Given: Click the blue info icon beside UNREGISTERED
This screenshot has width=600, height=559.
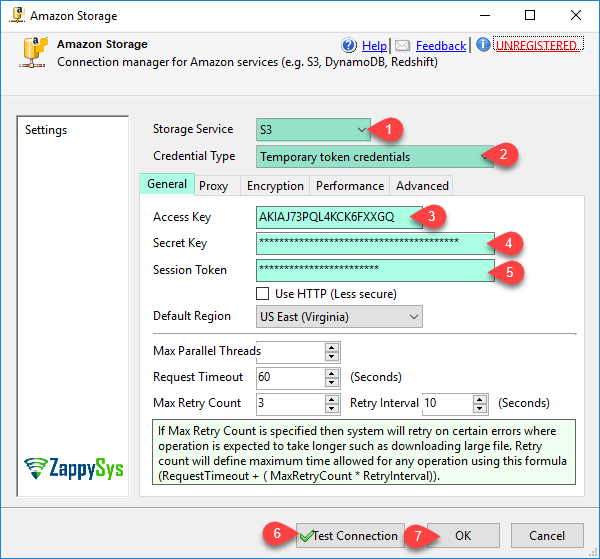Looking at the screenshot, I should (483, 45).
